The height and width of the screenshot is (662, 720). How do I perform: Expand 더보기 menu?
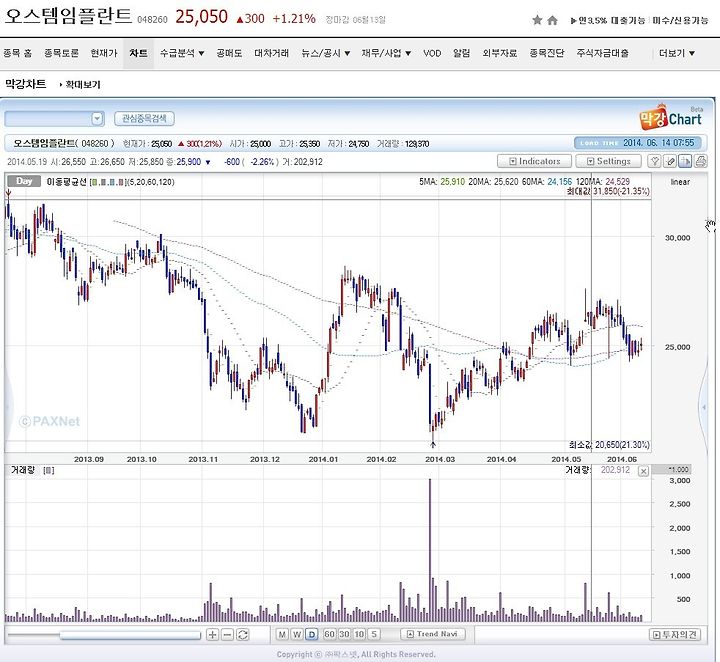click(677, 53)
